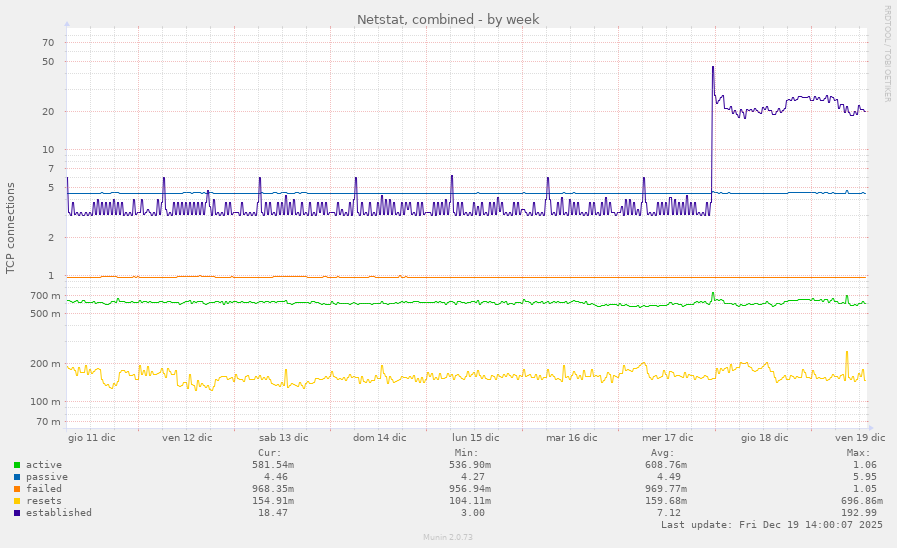The width and height of the screenshot is (897, 548).
Task: Select the 'resets' legend label
Action: [43, 501]
